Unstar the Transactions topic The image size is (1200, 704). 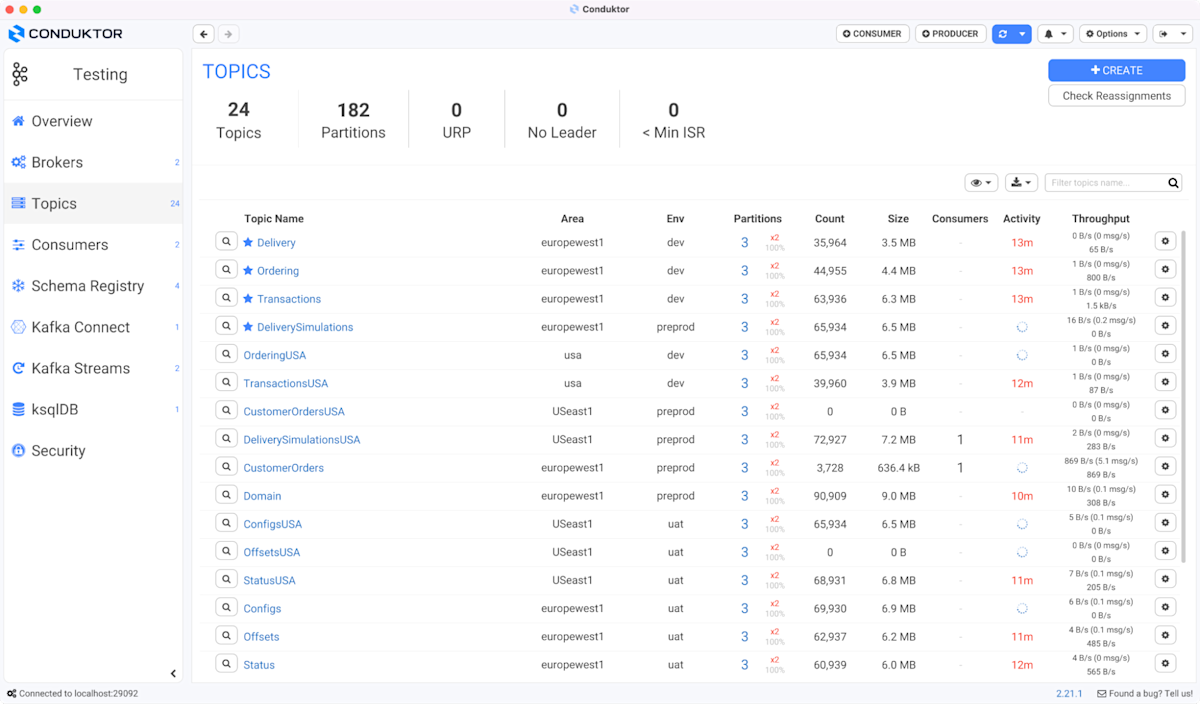click(x=249, y=298)
